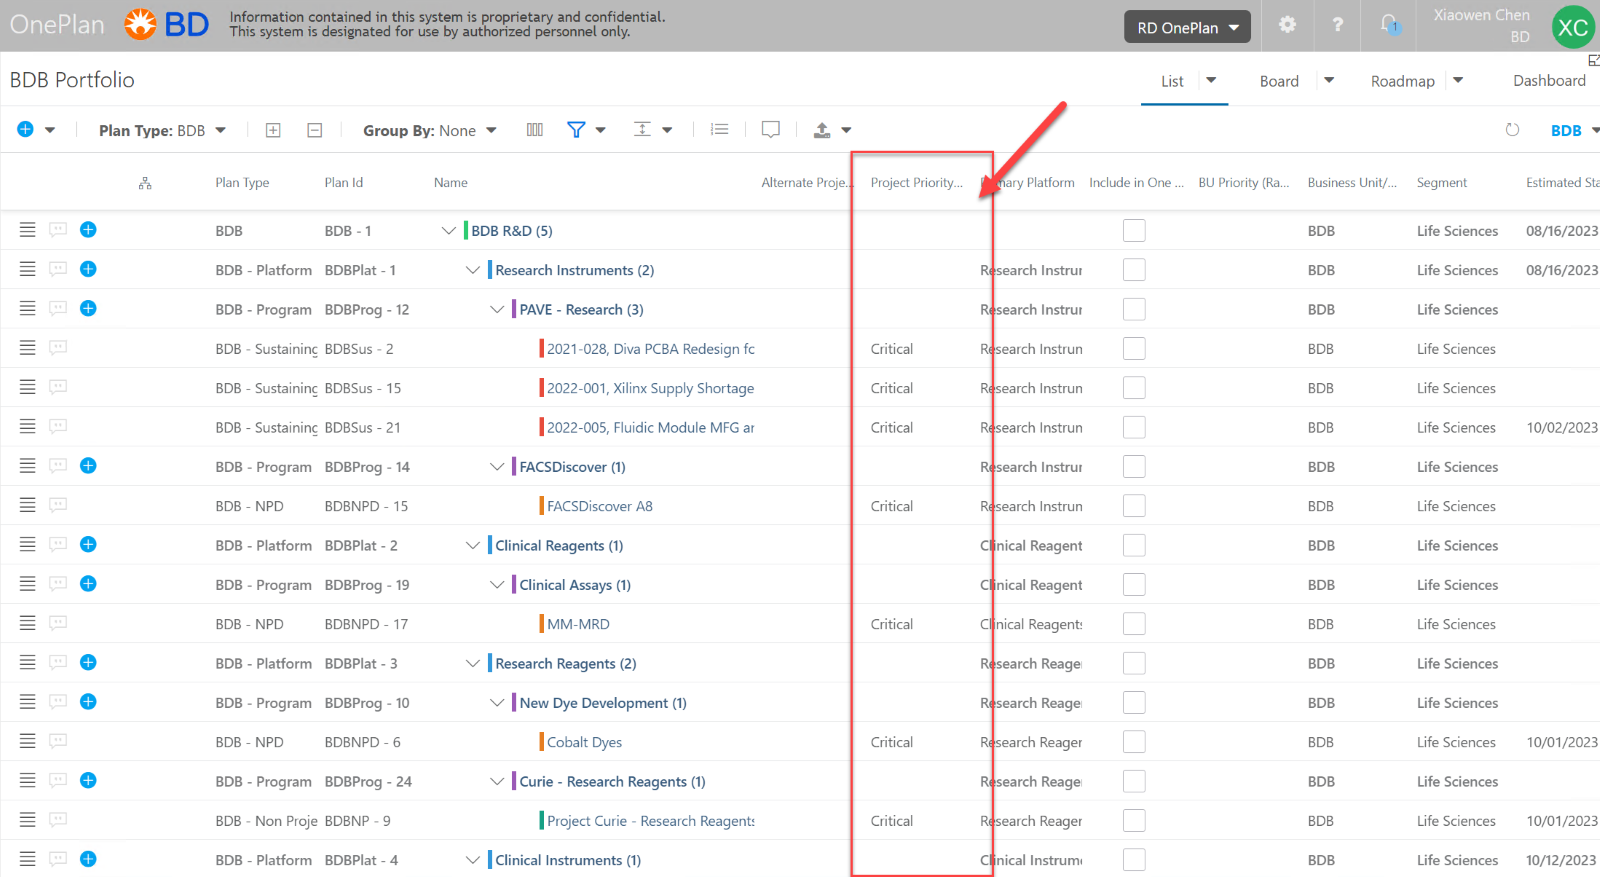Image resolution: width=1600 pixels, height=877 pixels.
Task: Click the expand all plus-box icon
Action: [273, 130]
